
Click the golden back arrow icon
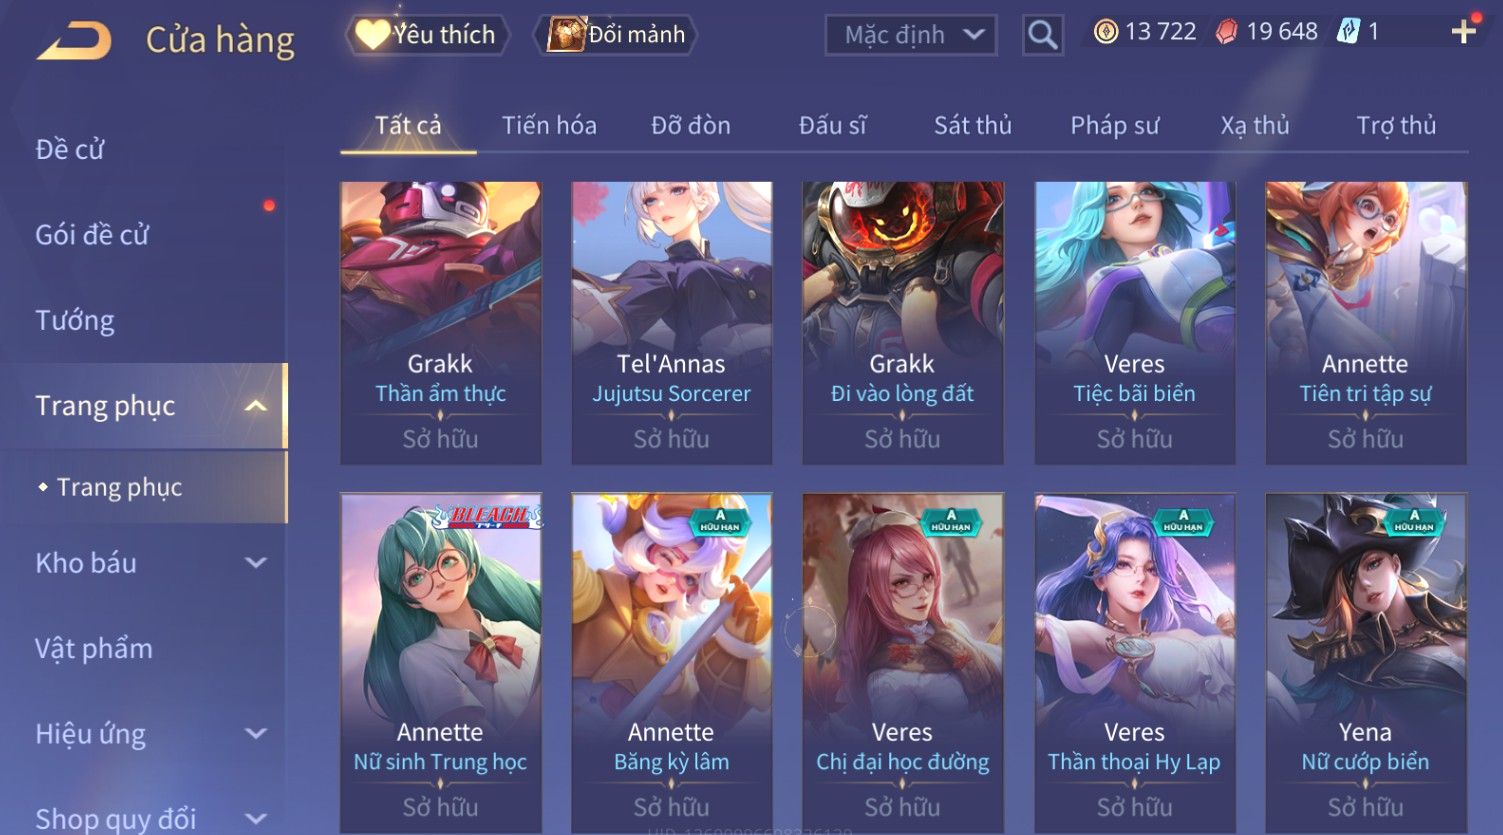pos(73,41)
